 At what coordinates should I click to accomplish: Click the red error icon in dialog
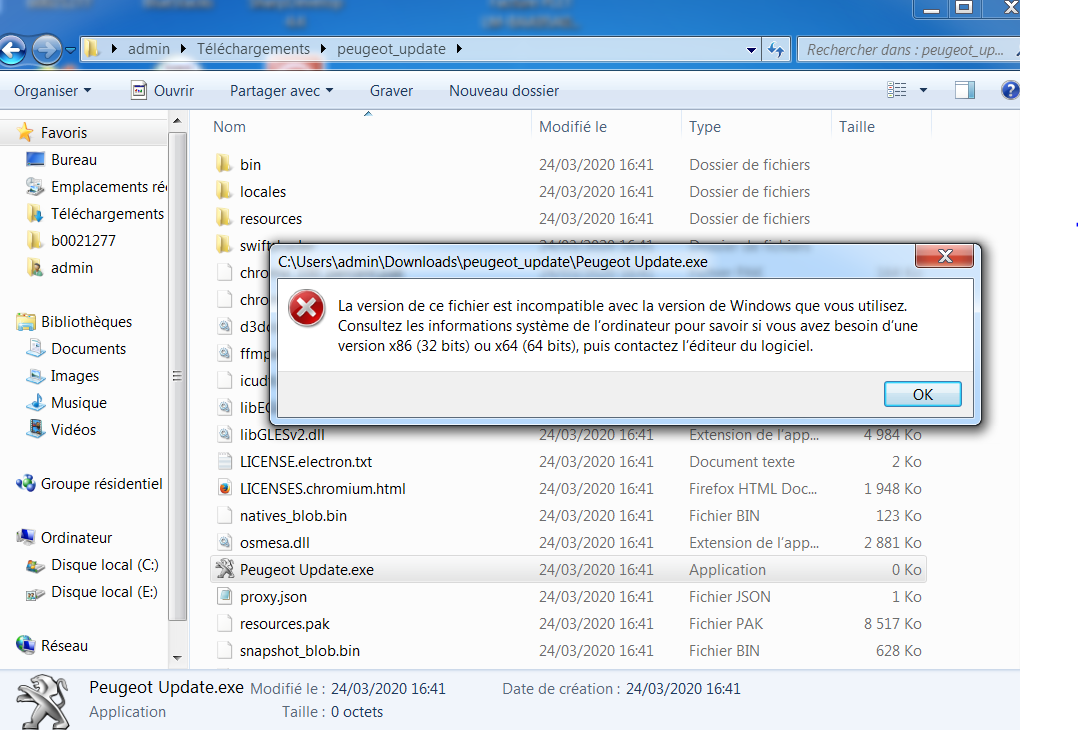[x=307, y=308]
